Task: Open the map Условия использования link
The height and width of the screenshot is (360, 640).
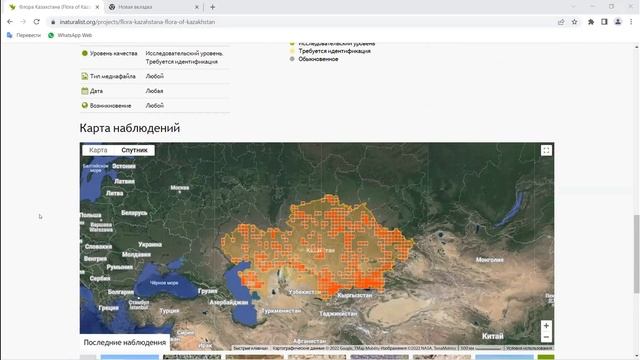Action: (529, 348)
